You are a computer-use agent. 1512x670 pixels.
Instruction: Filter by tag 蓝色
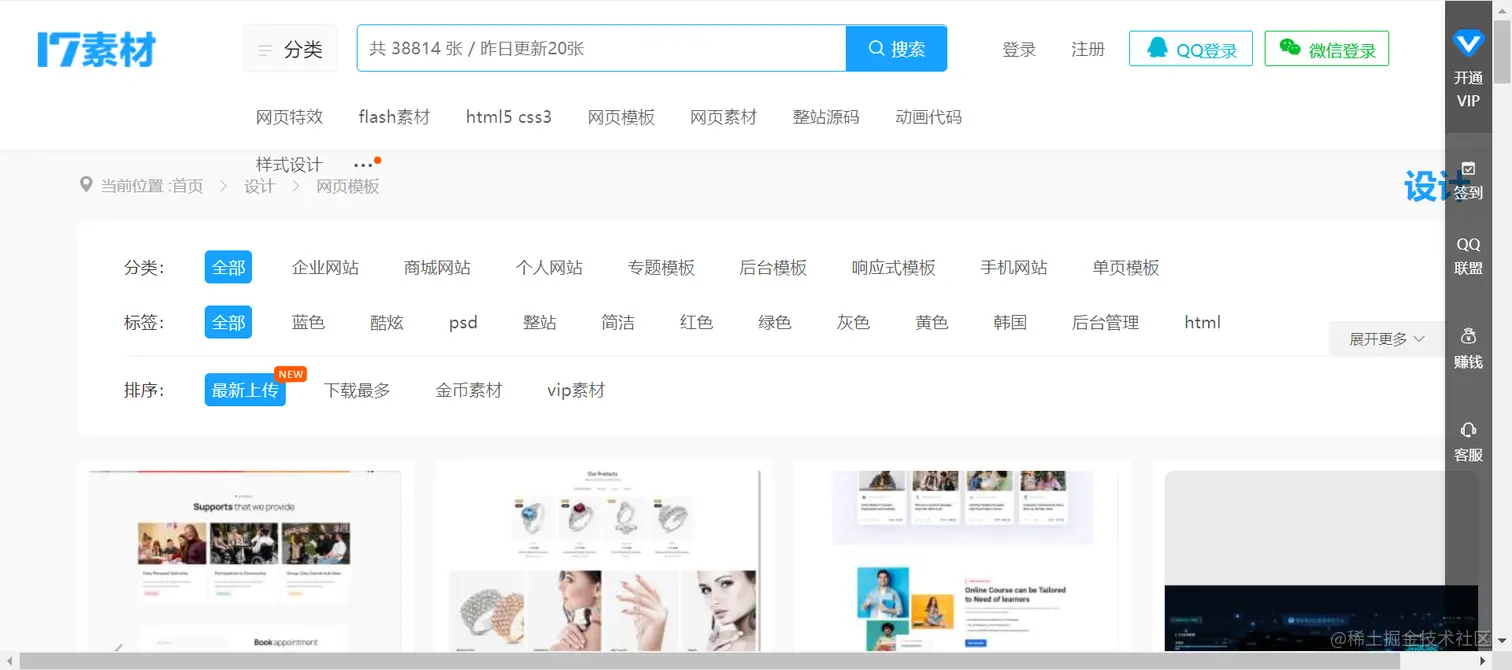pyautogui.click(x=308, y=323)
